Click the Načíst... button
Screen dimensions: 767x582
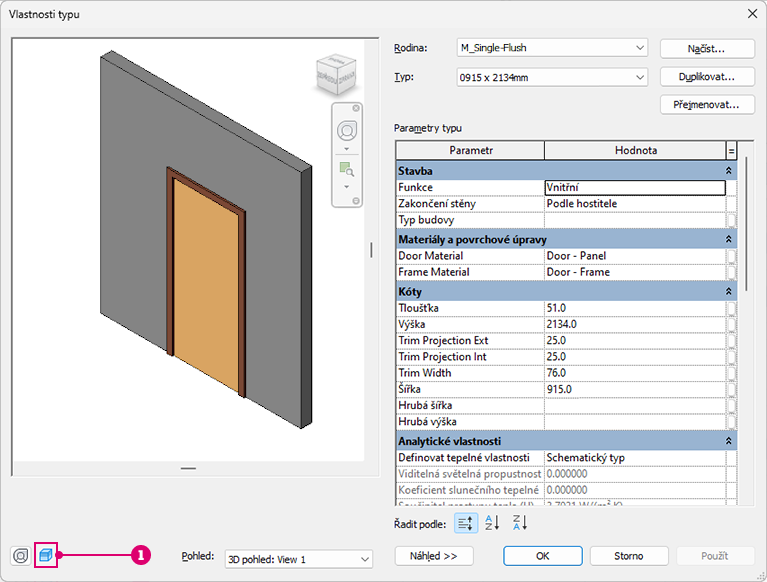tap(707, 48)
